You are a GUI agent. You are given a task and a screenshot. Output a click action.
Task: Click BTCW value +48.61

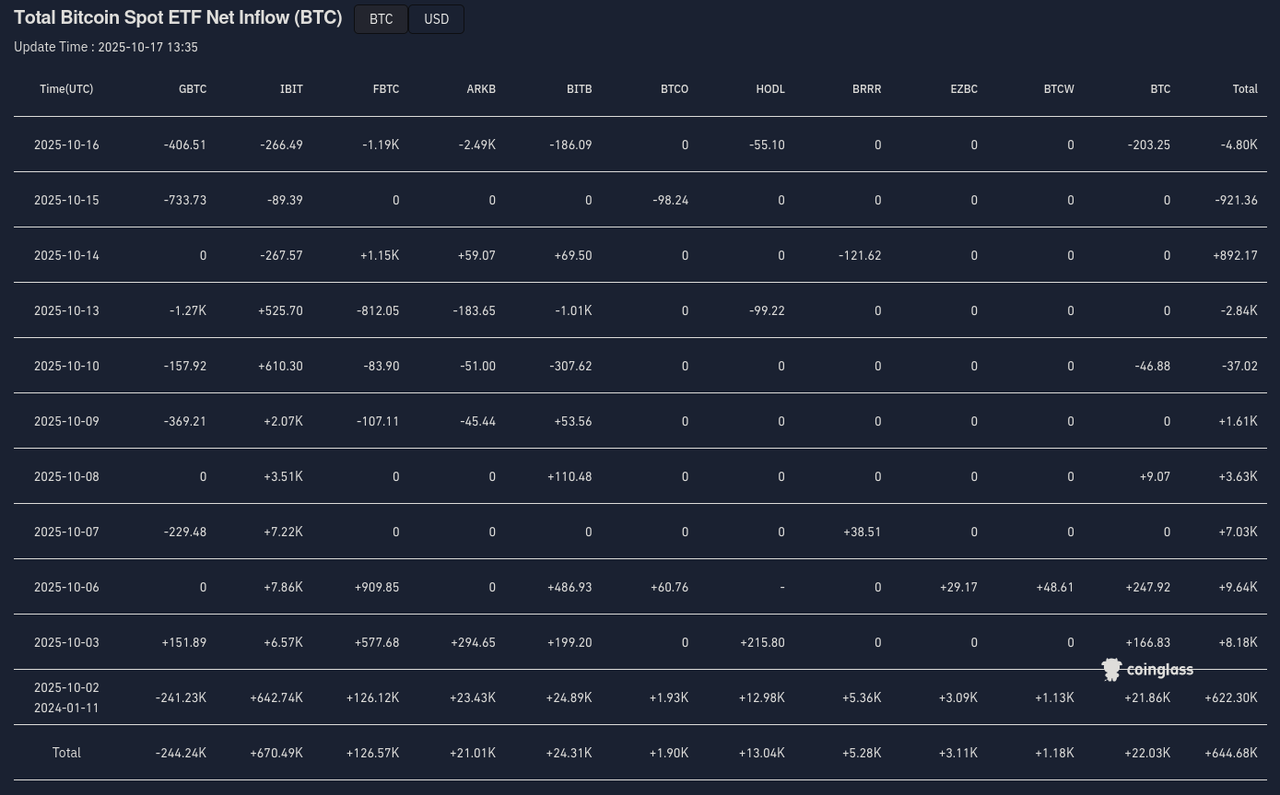pos(1055,587)
